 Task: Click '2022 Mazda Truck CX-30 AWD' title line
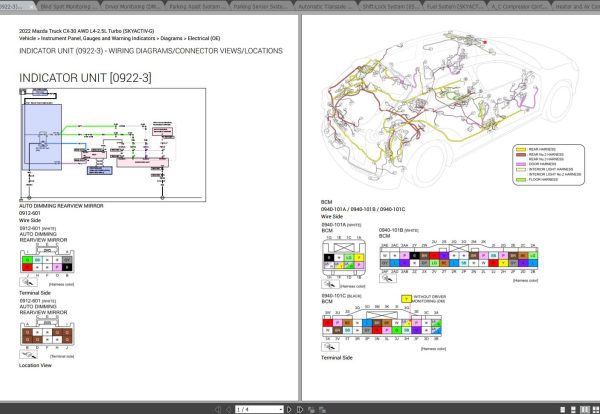86,31
